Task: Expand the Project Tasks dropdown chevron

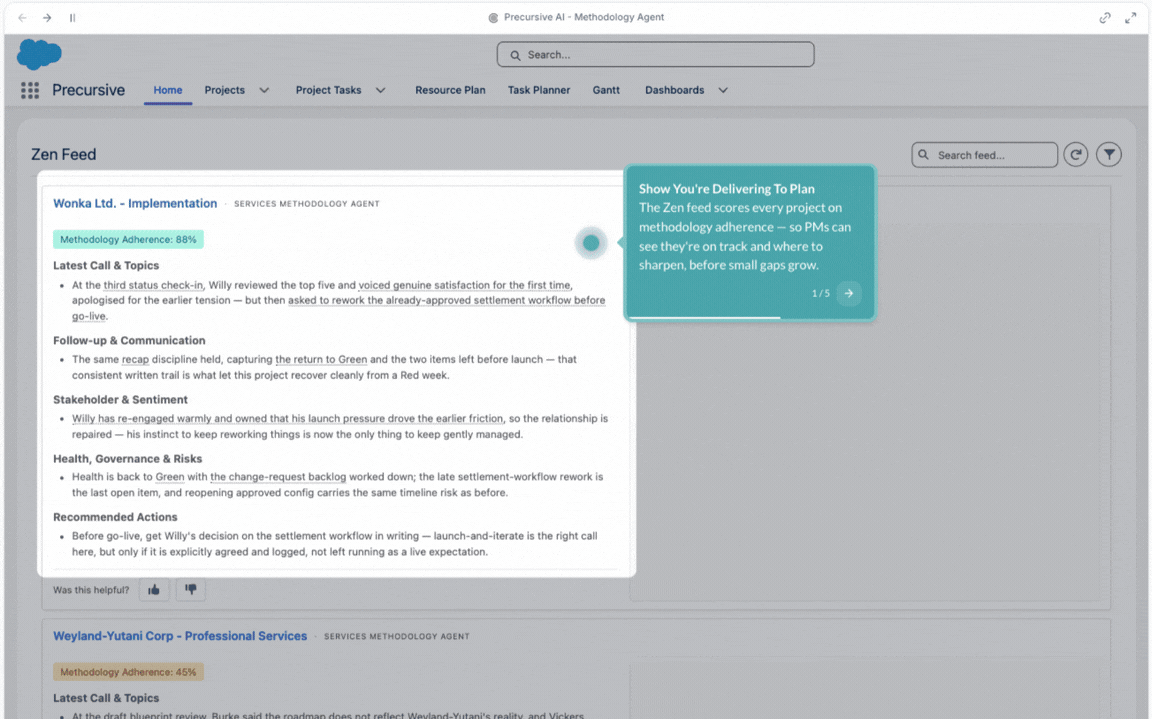Action: point(381,90)
